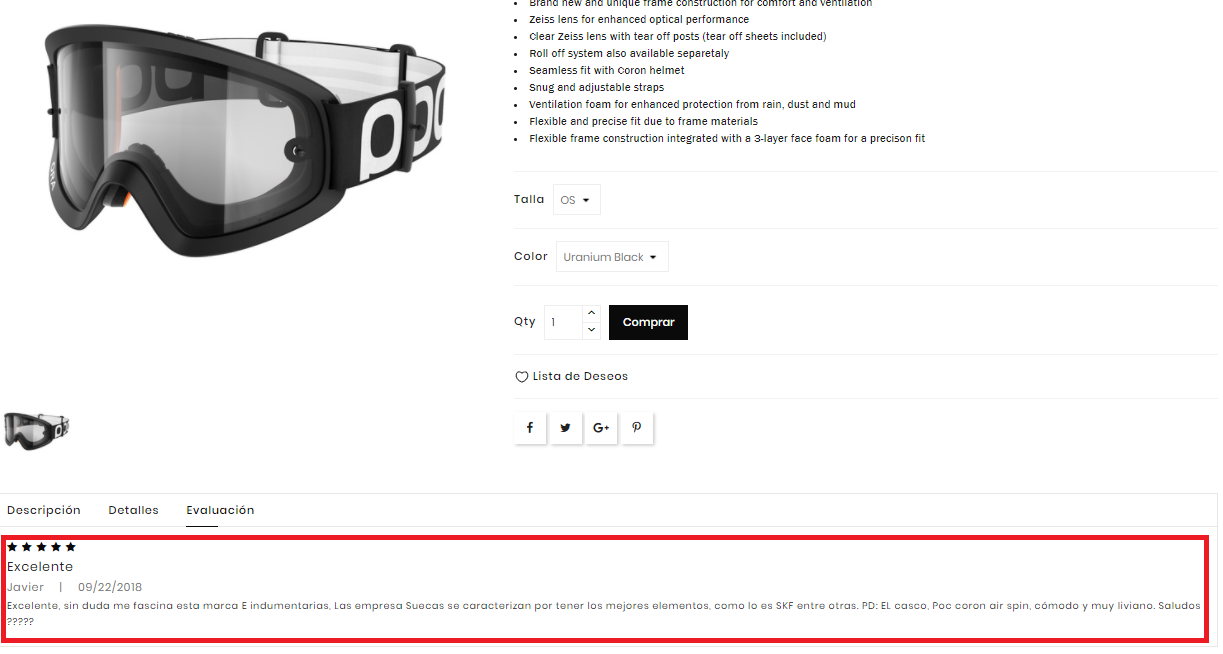The width and height of the screenshot is (1223, 654).
Task: Switch to the Descripción tab
Action: (x=44, y=510)
